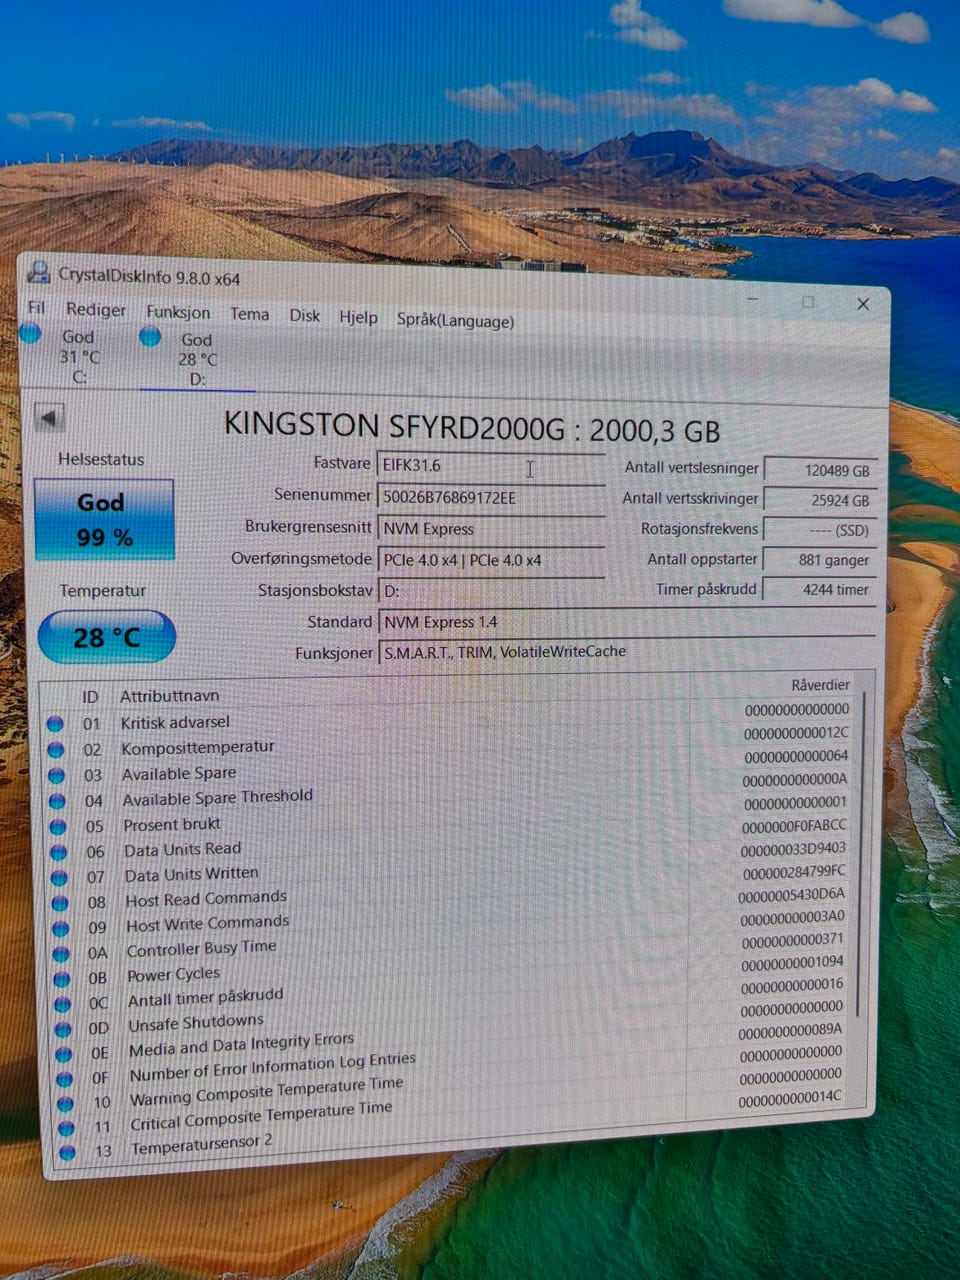Click status dot for Available Spare Threshold row
This screenshot has width=960, height=1280.
[x=58, y=801]
